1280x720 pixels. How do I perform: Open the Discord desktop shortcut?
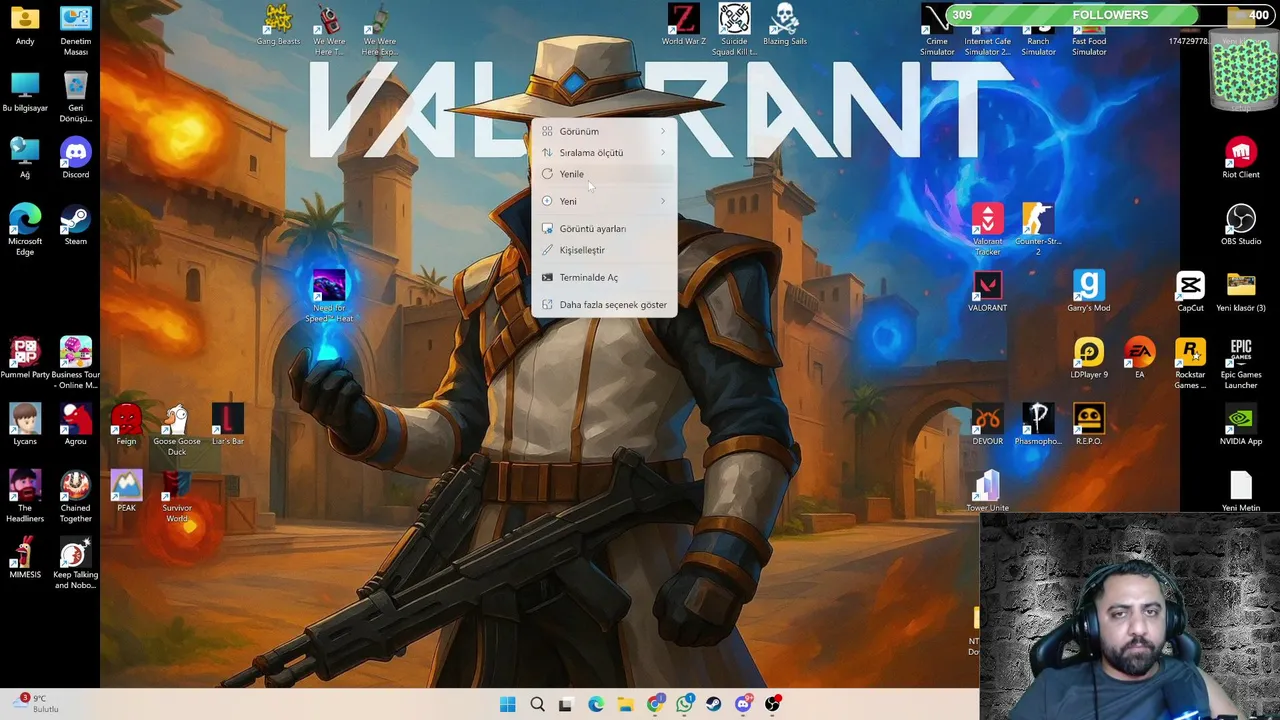point(75,160)
